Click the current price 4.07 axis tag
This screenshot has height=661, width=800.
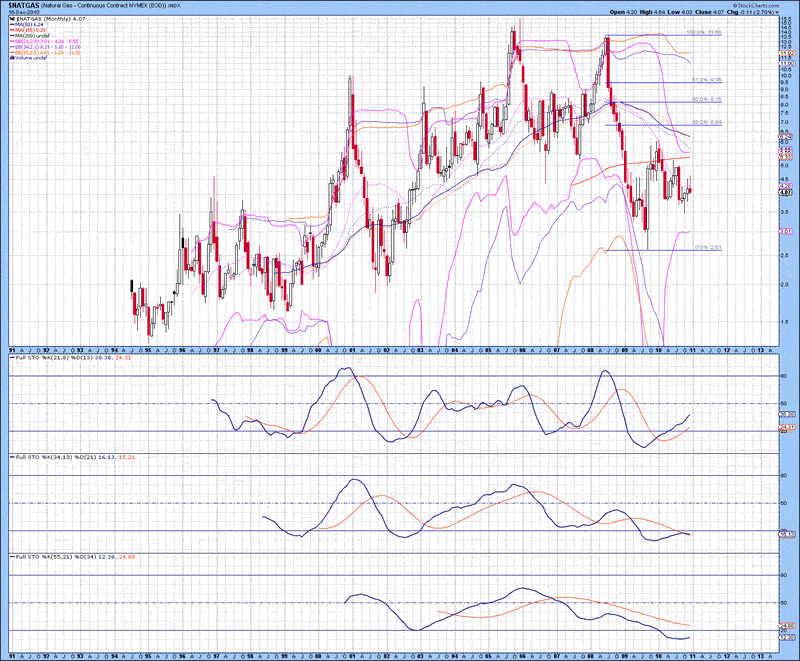click(x=786, y=193)
